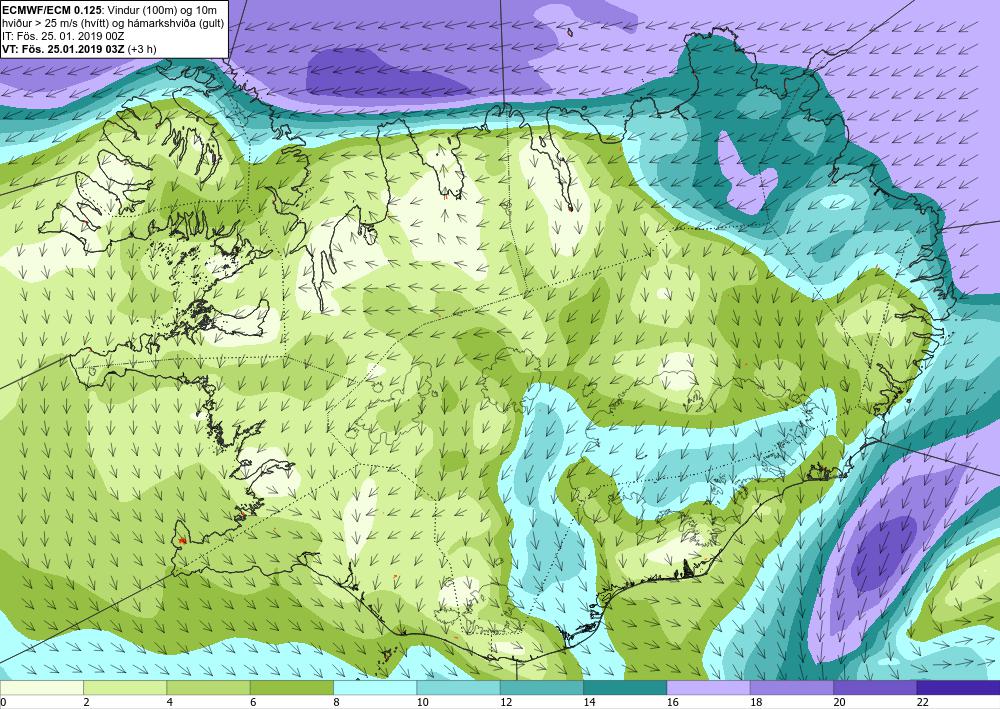Click the legend swatch between 0 and 2

point(42,687)
